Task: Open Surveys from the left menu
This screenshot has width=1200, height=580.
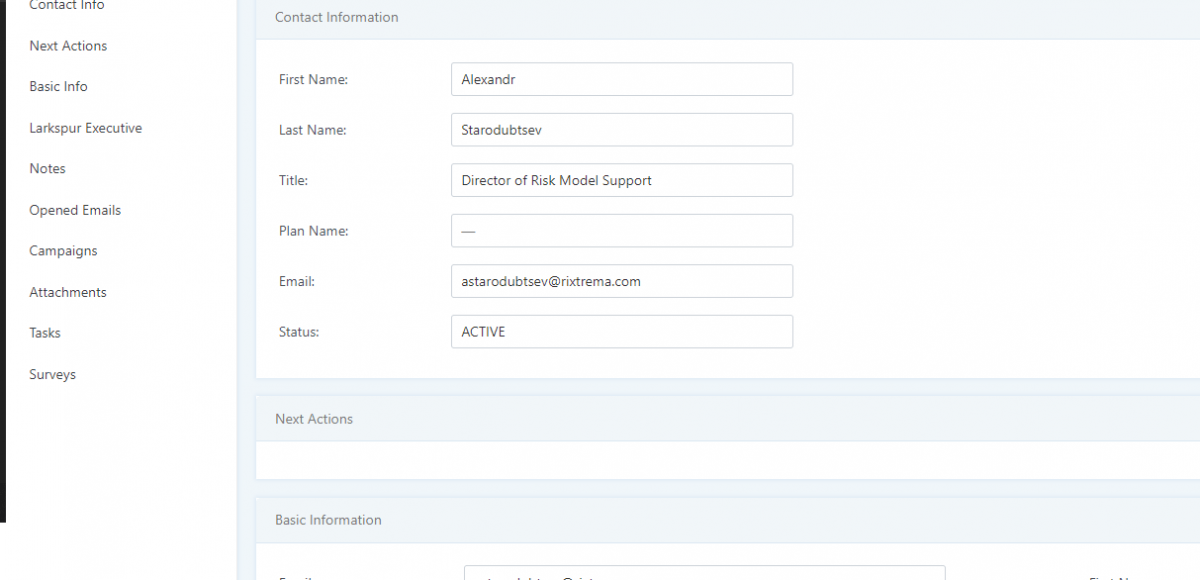Action: click(52, 374)
